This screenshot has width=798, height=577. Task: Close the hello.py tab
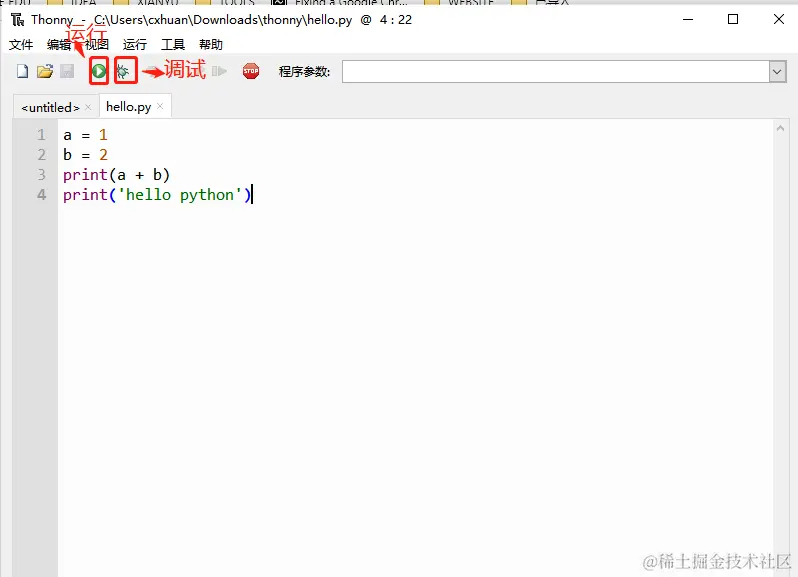[160, 106]
